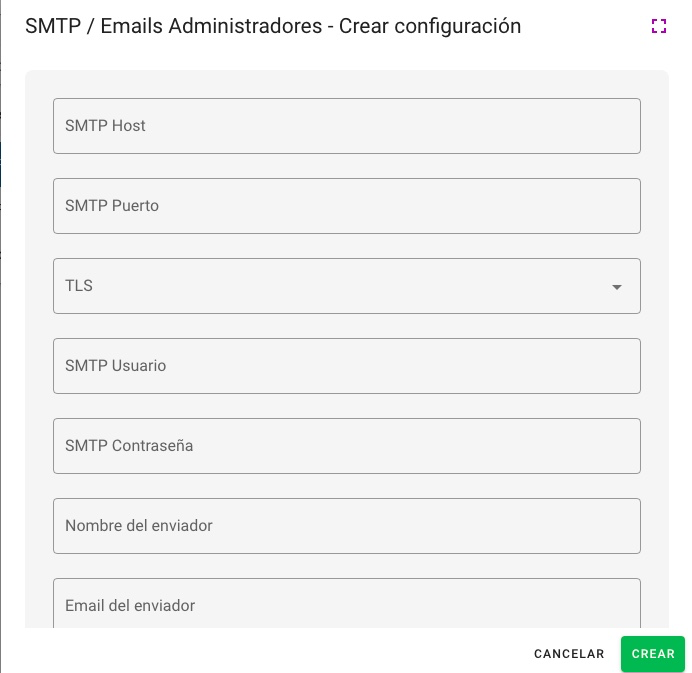Focus the SMTP Contraseña field
This screenshot has height=673, width=692.
pyautogui.click(x=346, y=446)
